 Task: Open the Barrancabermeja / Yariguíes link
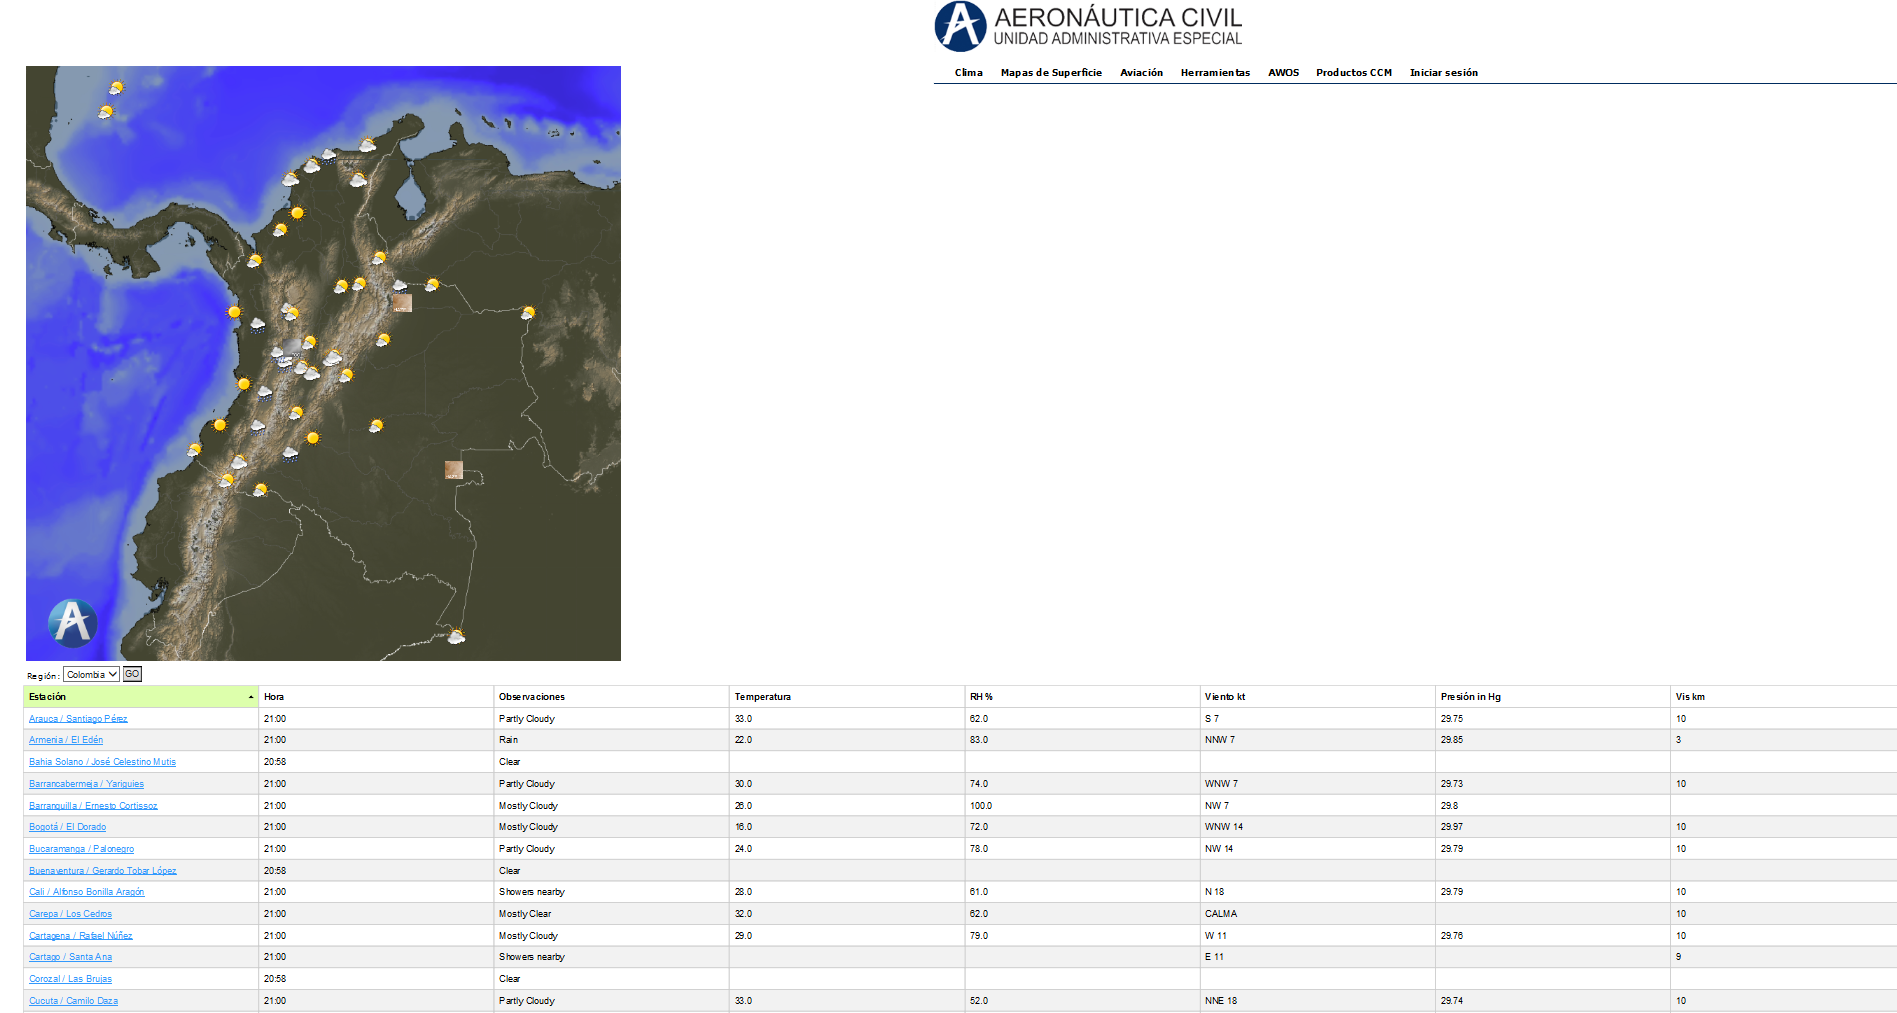pyautogui.click(x=86, y=784)
